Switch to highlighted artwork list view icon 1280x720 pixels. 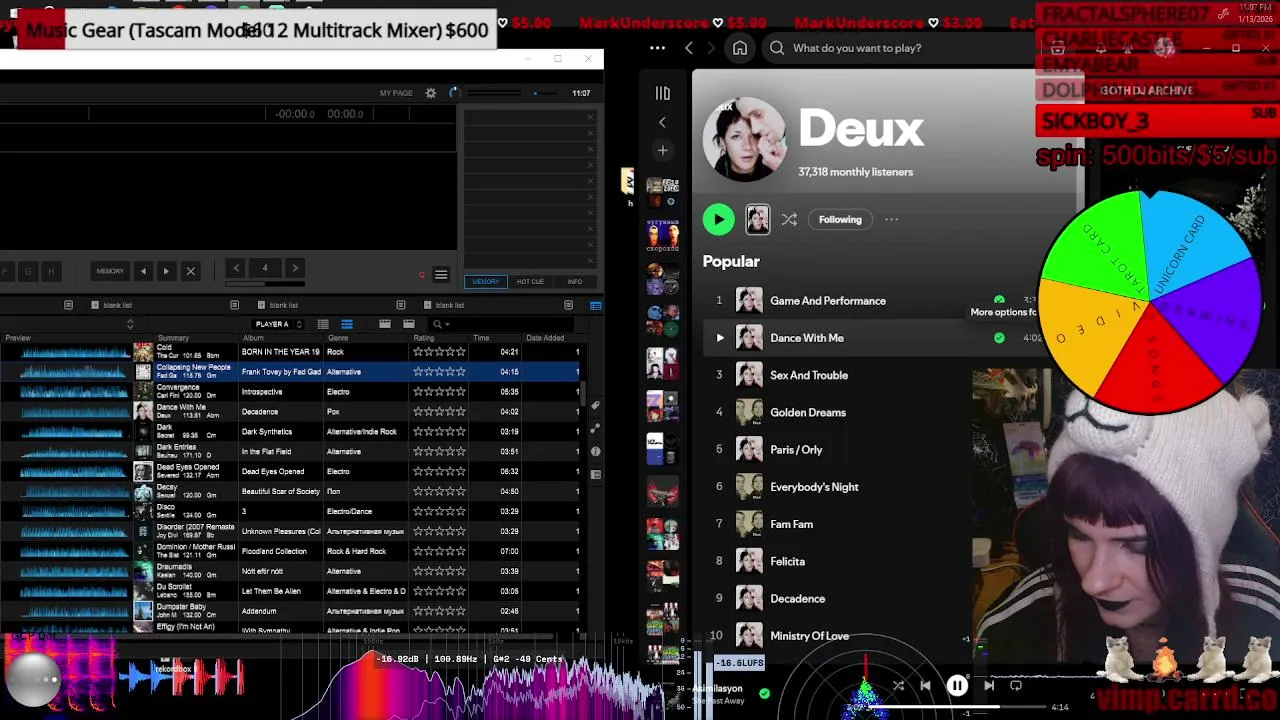coord(347,324)
